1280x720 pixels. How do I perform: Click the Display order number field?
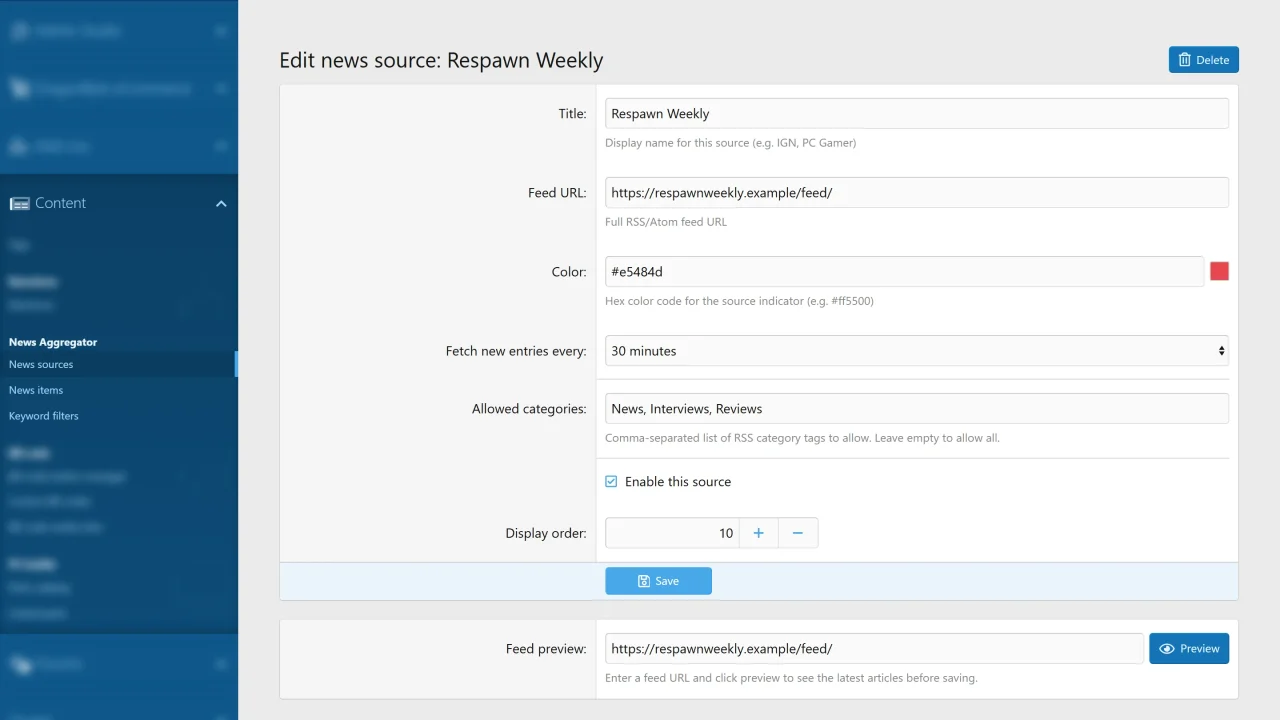click(672, 533)
